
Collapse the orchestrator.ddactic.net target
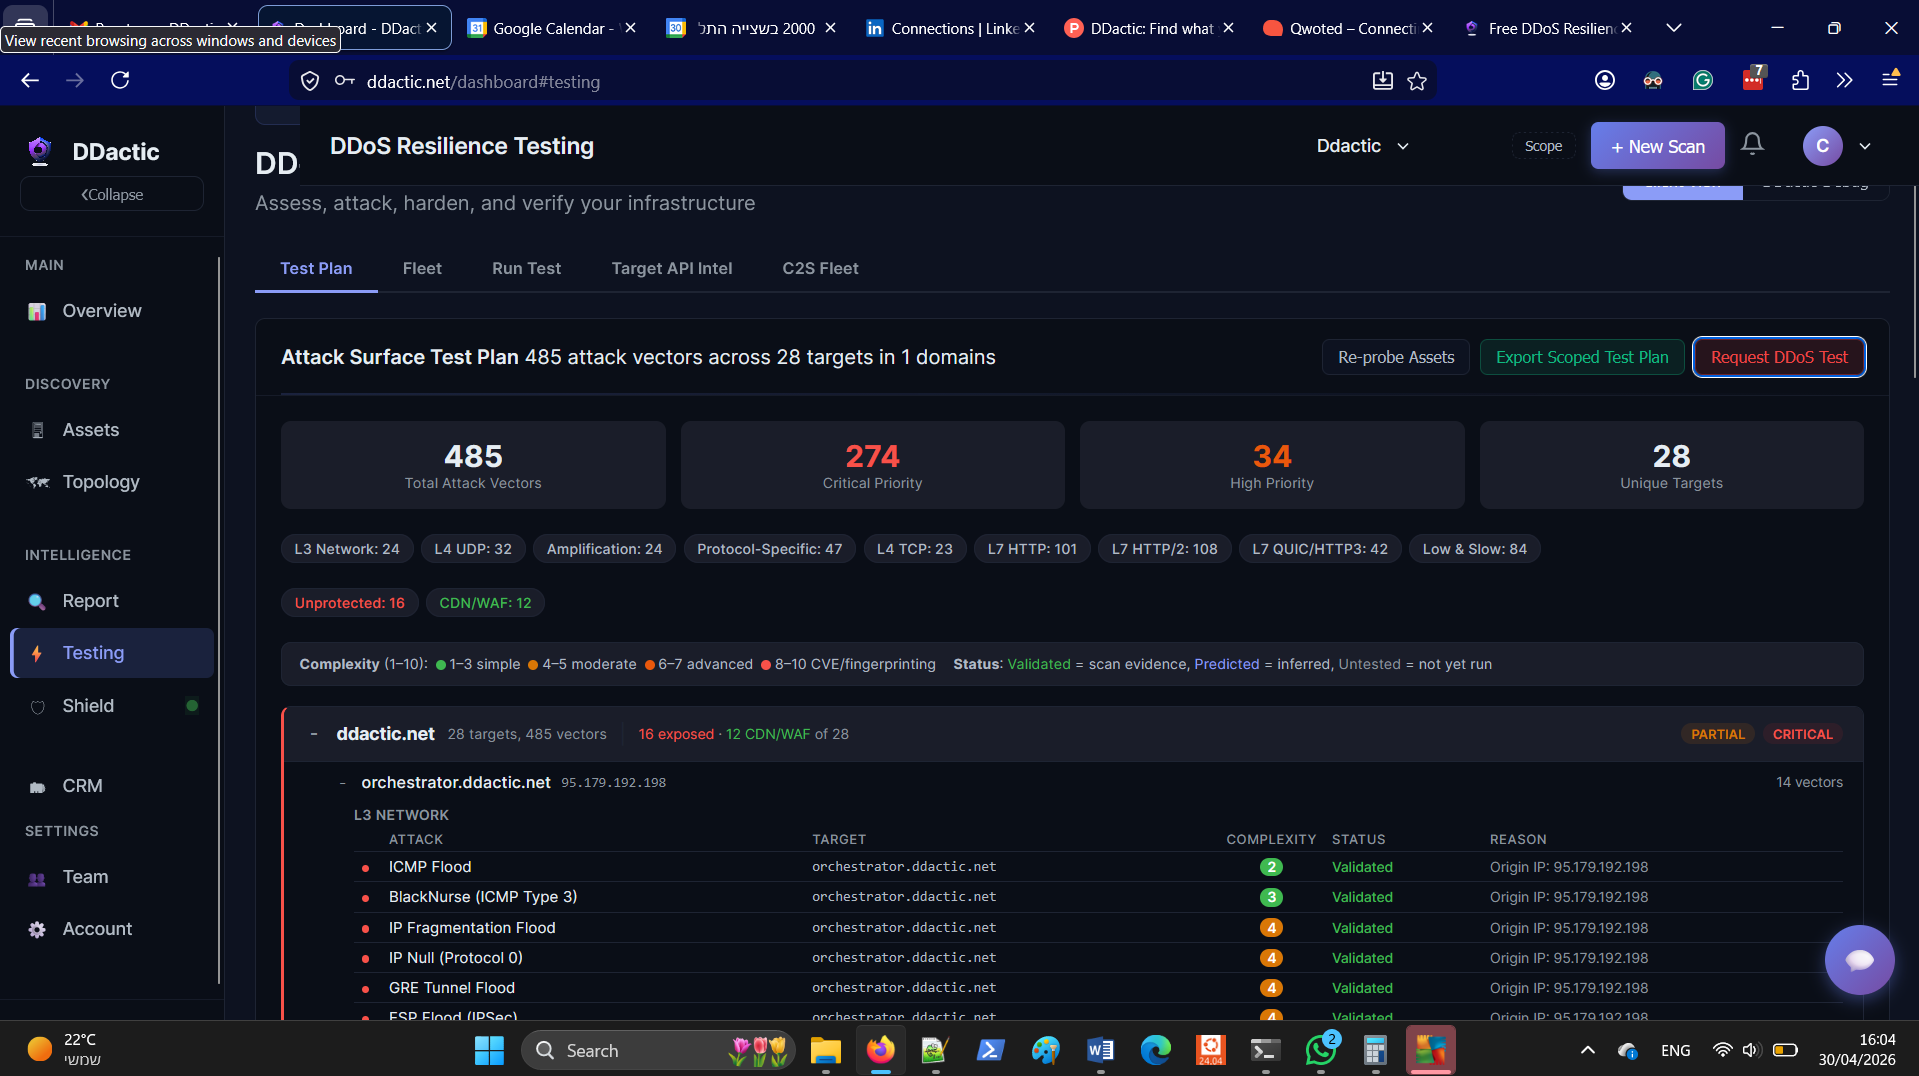coord(343,783)
